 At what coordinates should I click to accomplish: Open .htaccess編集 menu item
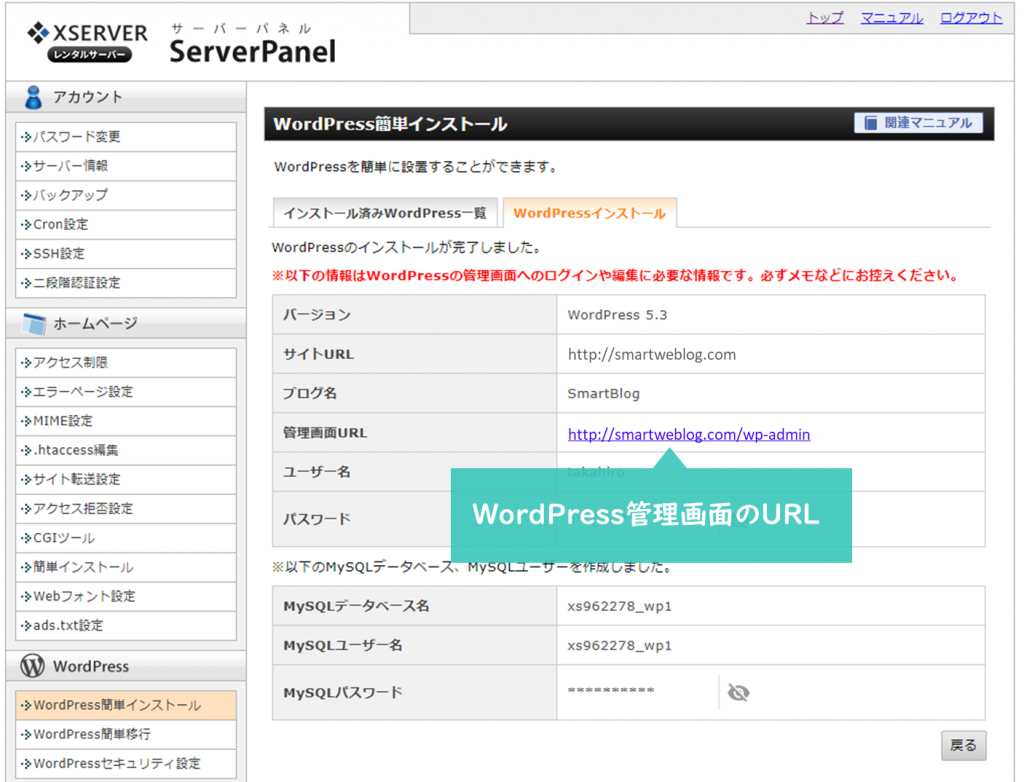(x=126, y=450)
